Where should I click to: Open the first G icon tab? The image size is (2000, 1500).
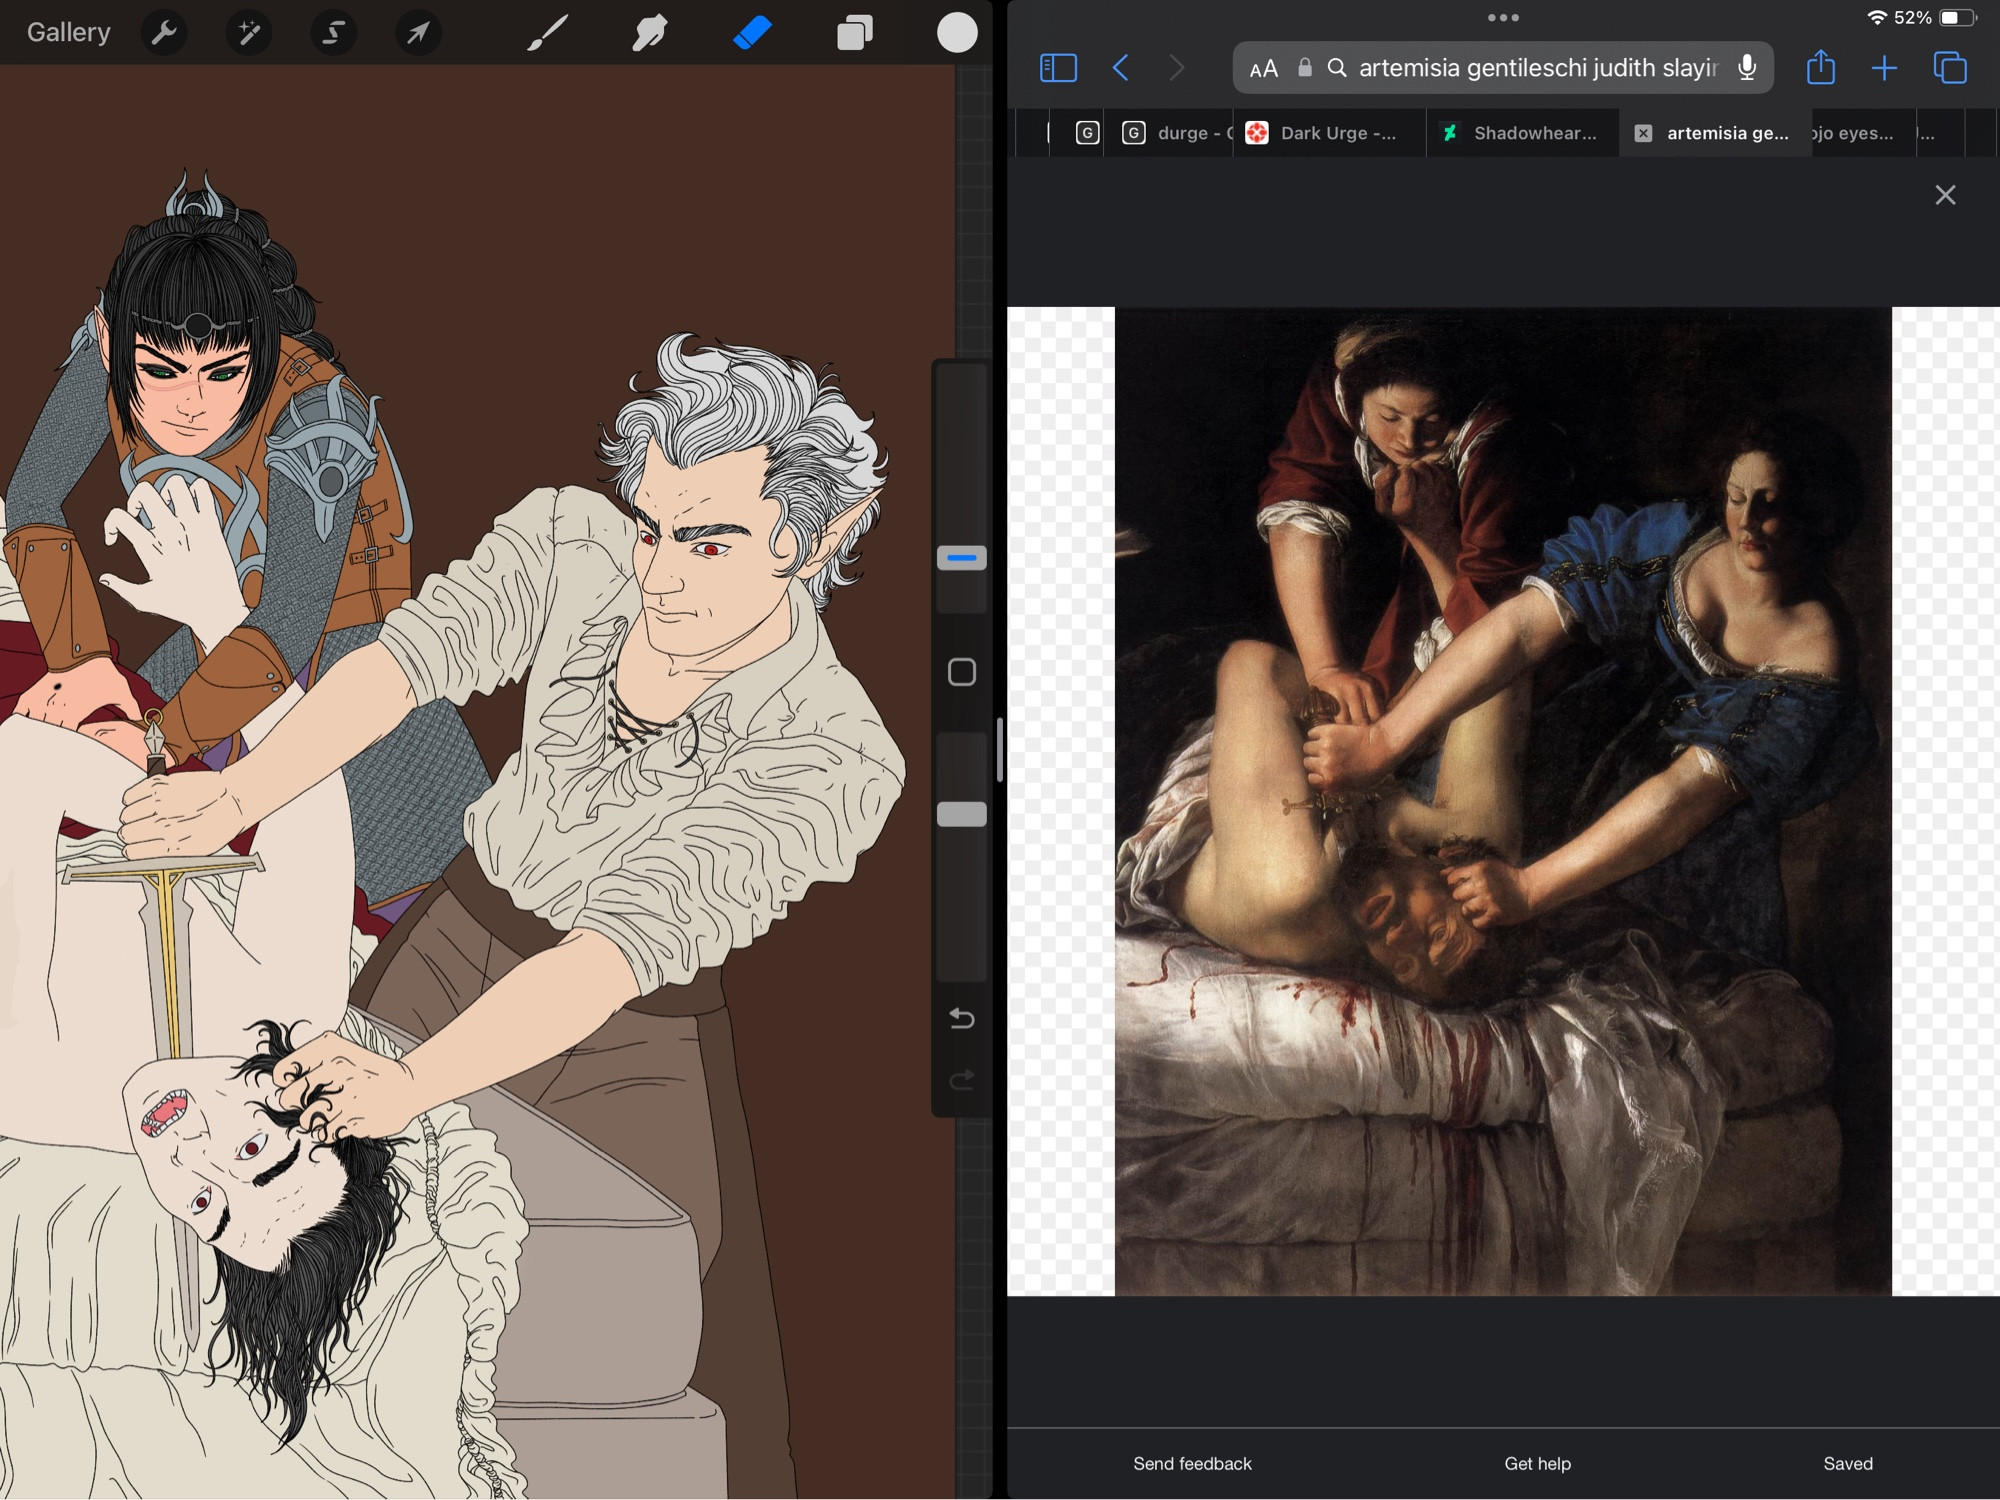(x=1088, y=133)
